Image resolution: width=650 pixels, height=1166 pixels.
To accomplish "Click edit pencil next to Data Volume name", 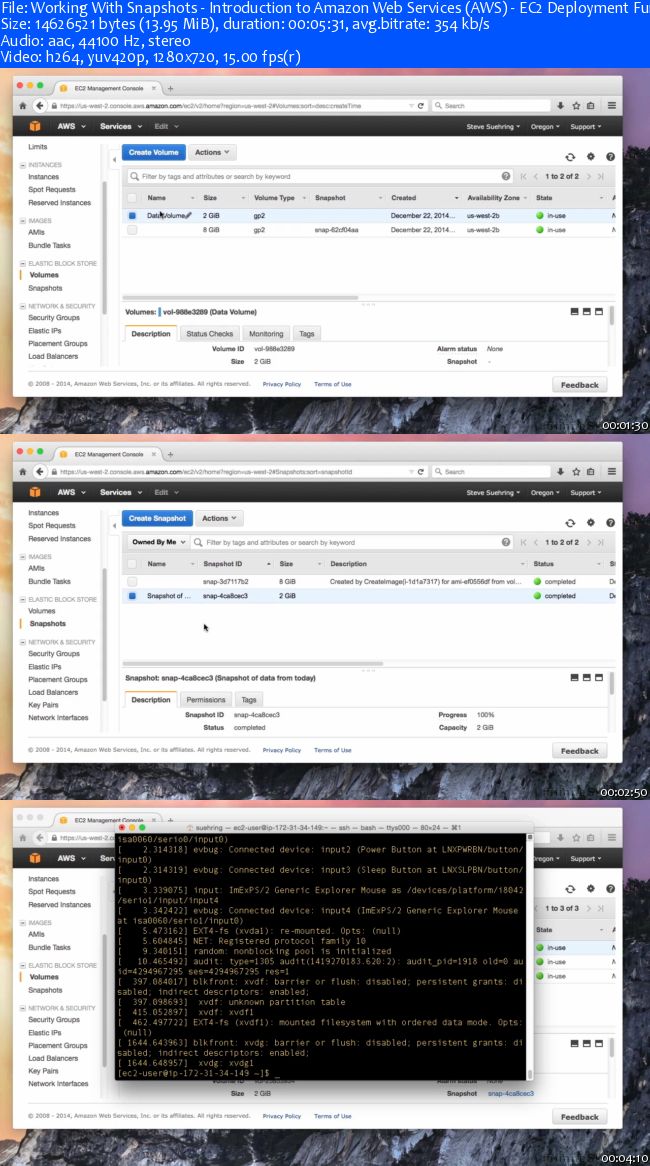I will pyautogui.click(x=188, y=216).
